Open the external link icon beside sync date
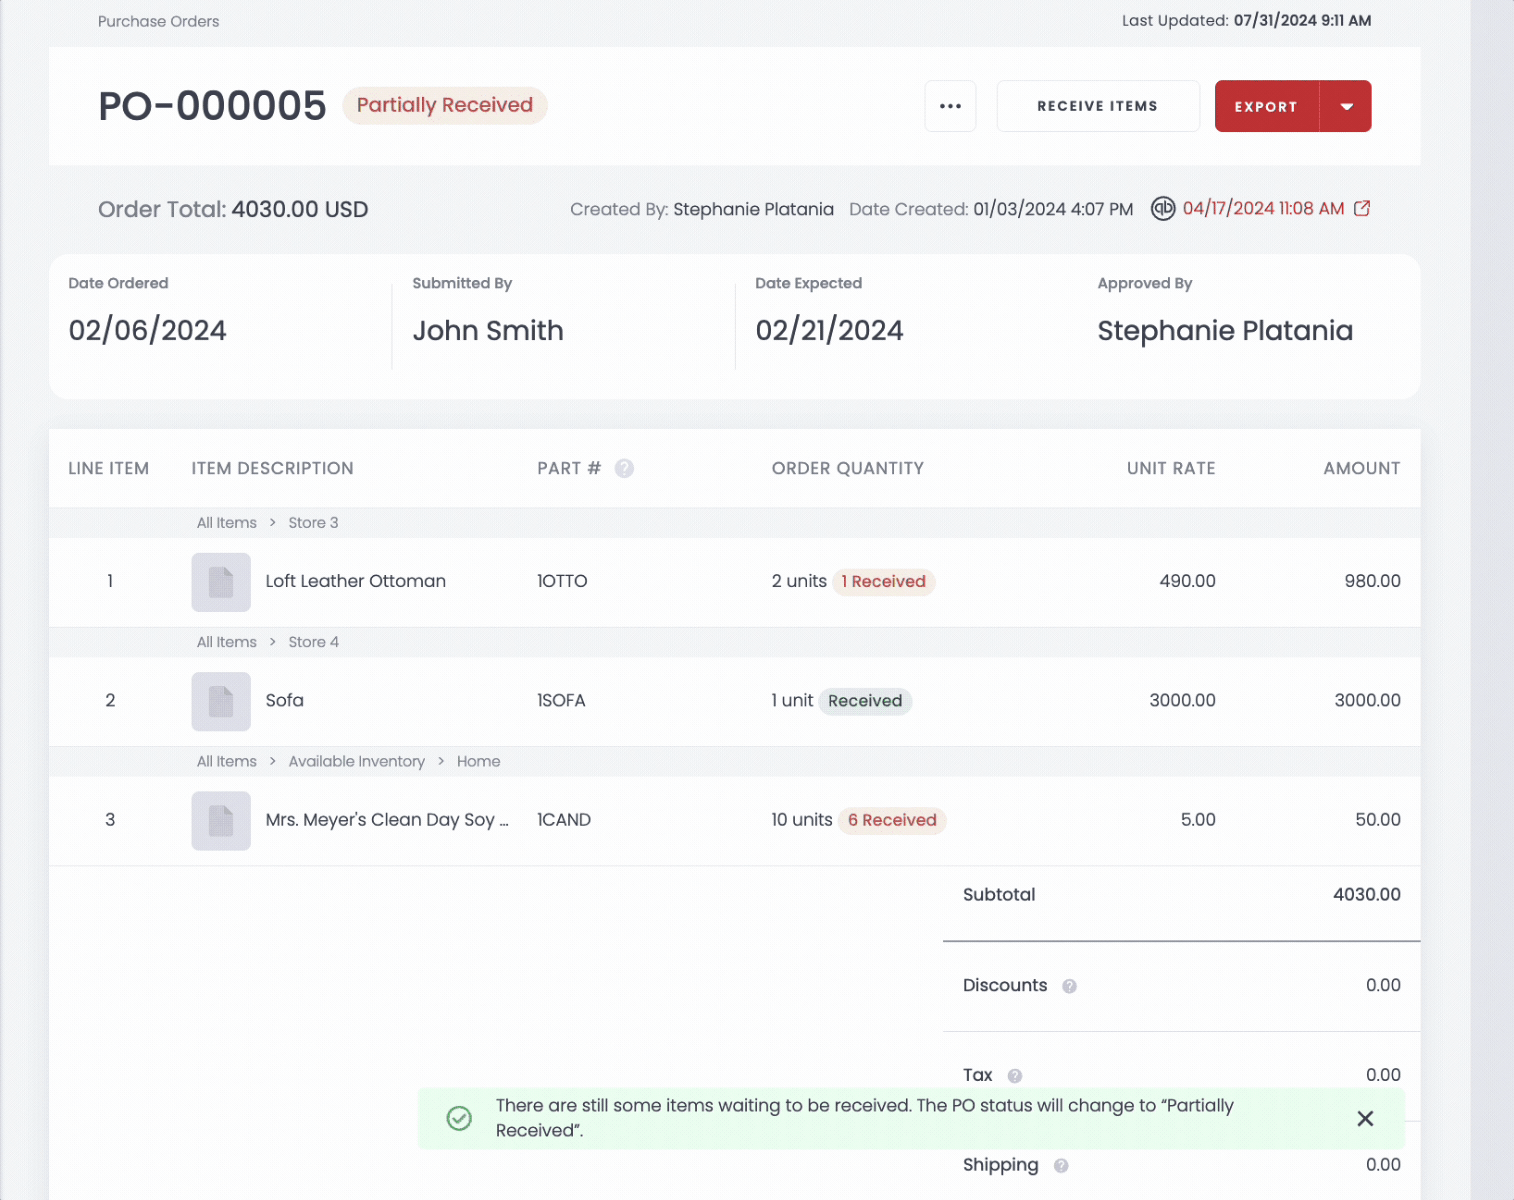The width and height of the screenshot is (1514, 1200). (1362, 208)
